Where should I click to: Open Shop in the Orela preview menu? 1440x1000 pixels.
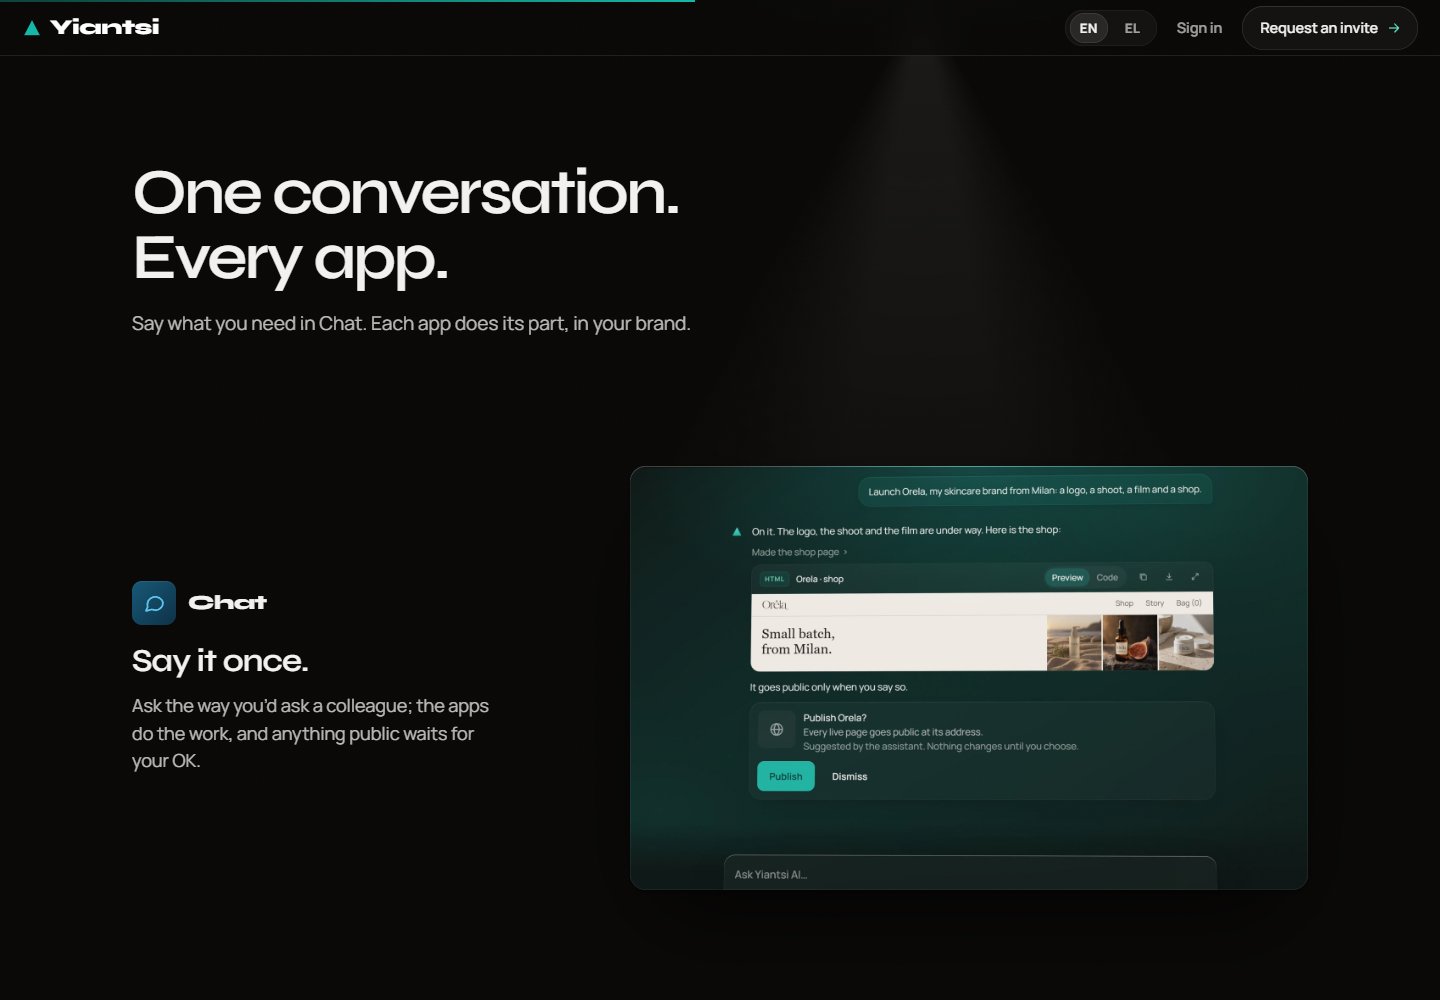pos(1124,603)
